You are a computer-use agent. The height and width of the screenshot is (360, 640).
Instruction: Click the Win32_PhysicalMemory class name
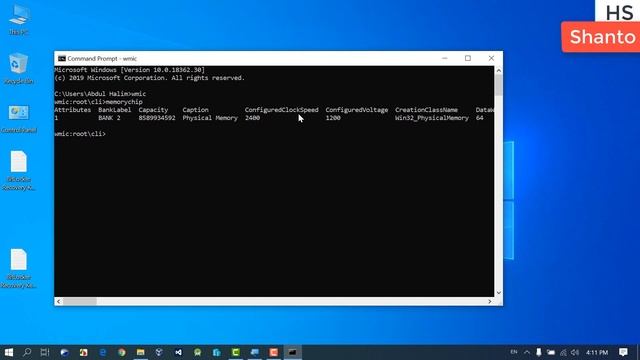click(x=431, y=118)
